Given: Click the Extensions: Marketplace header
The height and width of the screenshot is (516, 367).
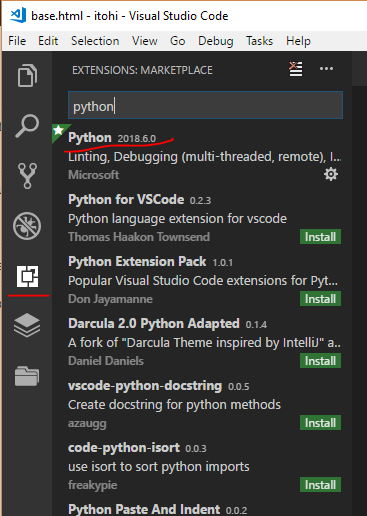Looking at the screenshot, I should click(x=142, y=70).
